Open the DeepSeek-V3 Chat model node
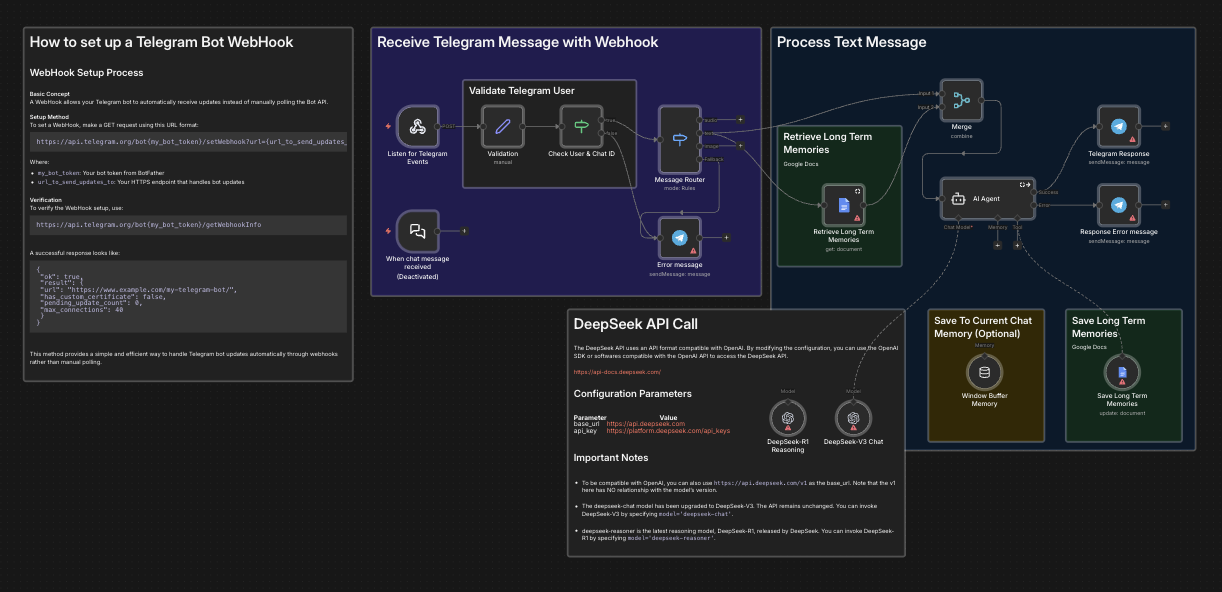This screenshot has width=1222, height=592. tap(853, 417)
